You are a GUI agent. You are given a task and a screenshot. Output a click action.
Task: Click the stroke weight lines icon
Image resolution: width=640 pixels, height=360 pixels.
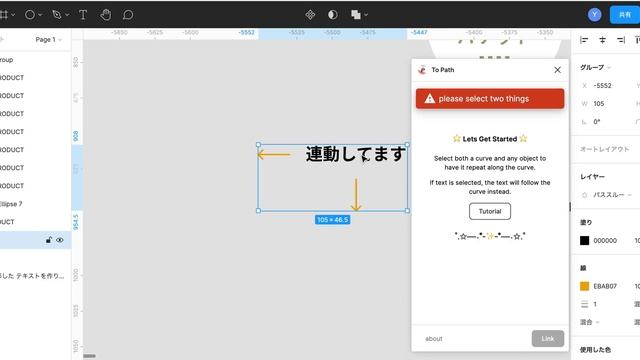coord(584,304)
